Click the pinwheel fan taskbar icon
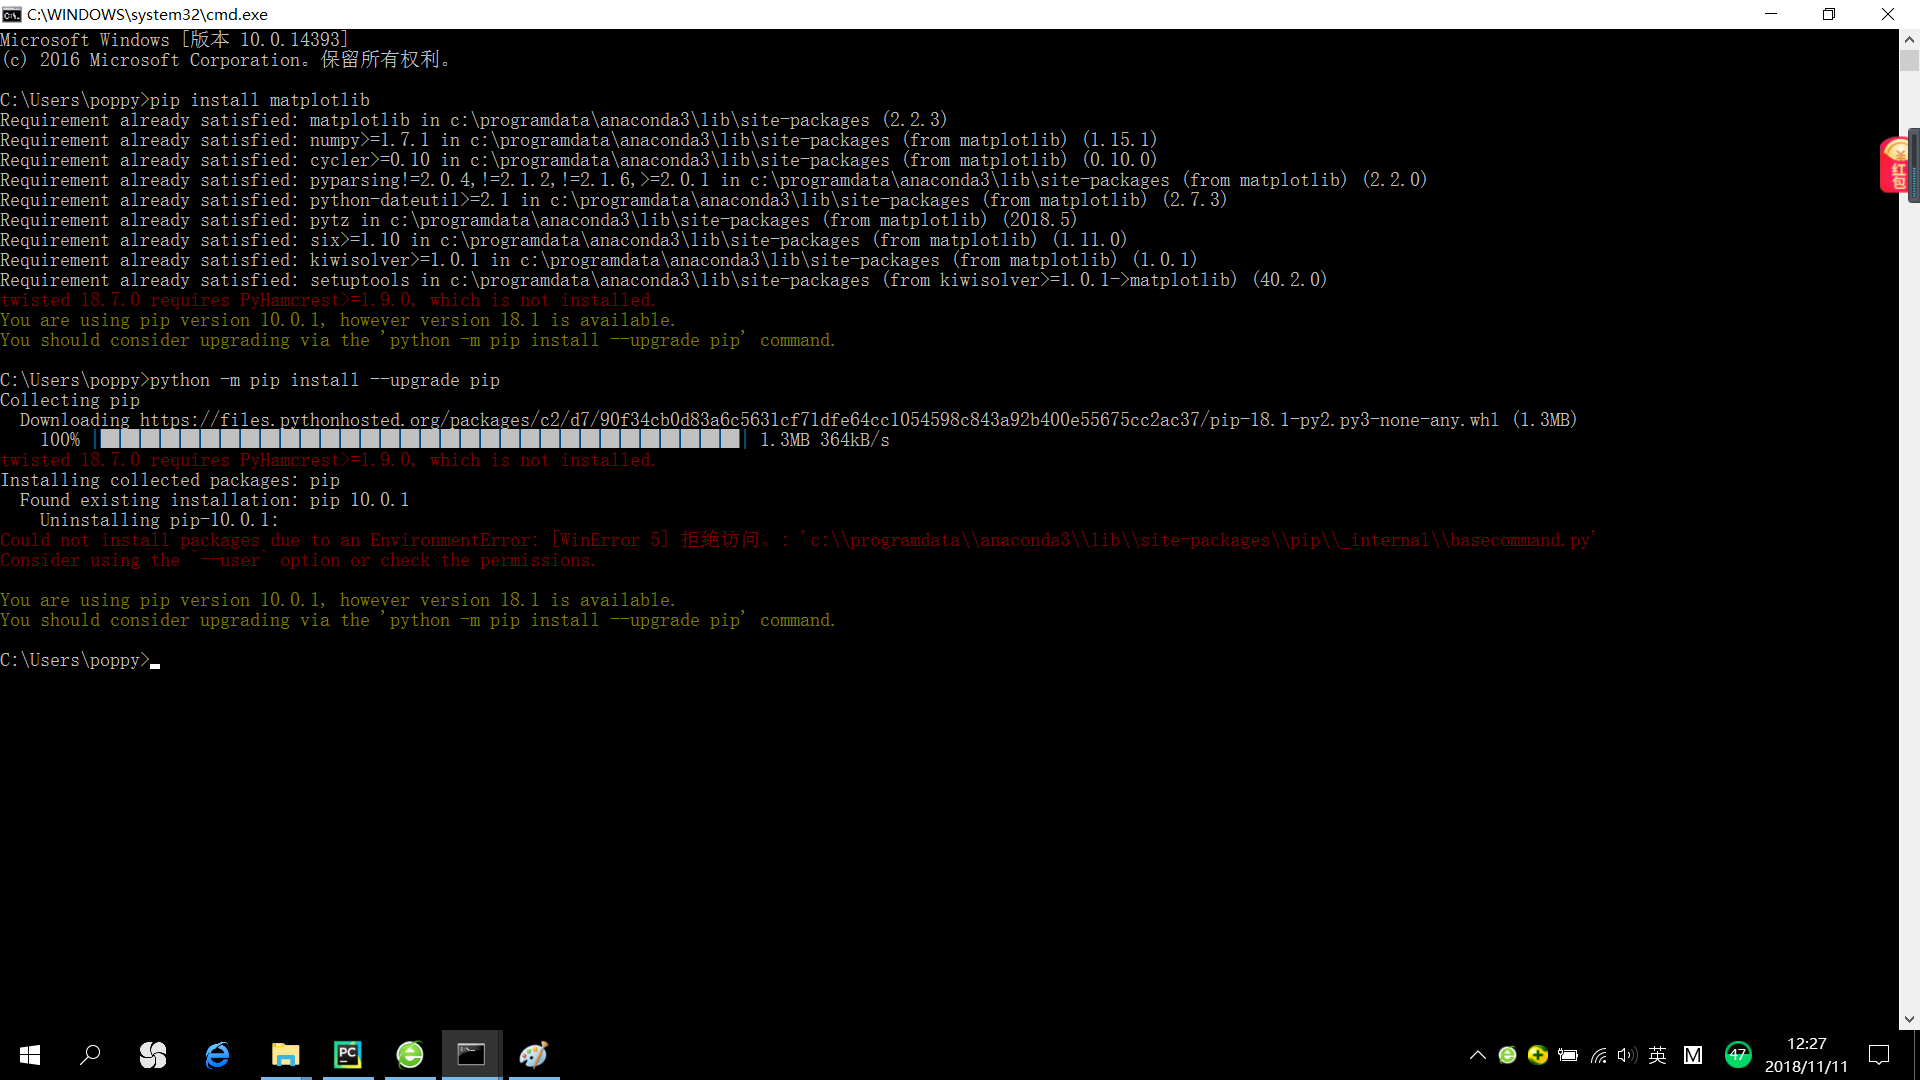This screenshot has height=1080, width=1920. [x=153, y=1055]
